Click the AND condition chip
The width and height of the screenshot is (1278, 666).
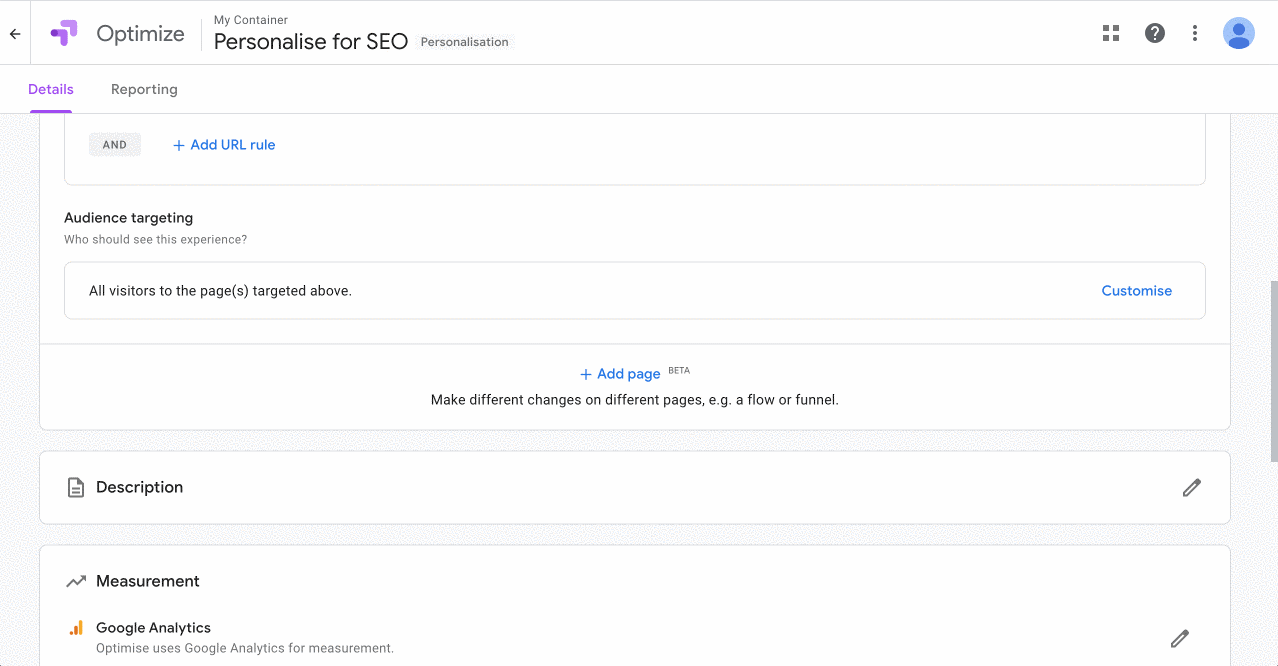114,144
